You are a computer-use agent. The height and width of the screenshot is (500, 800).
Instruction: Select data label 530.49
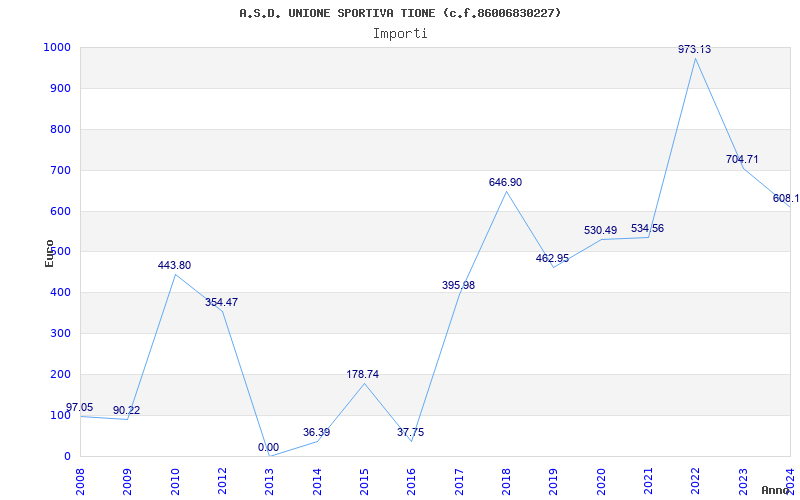coord(601,231)
